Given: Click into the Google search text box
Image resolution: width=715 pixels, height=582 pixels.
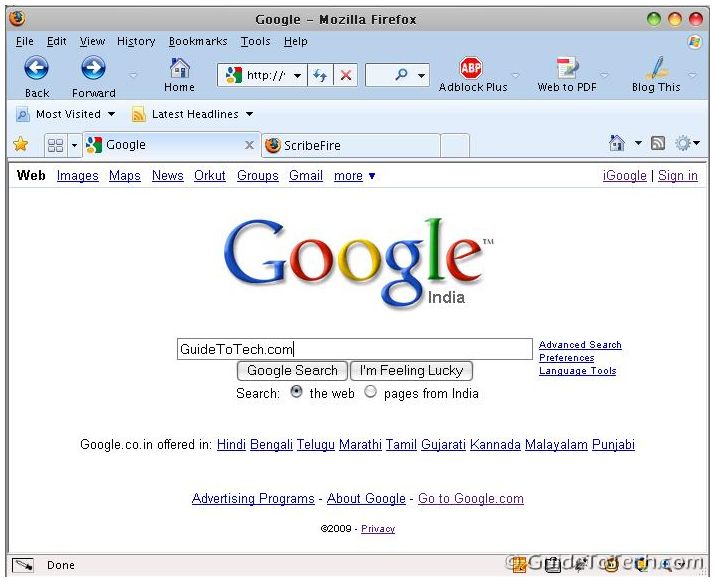Looking at the screenshot, I should coord(355,349).
